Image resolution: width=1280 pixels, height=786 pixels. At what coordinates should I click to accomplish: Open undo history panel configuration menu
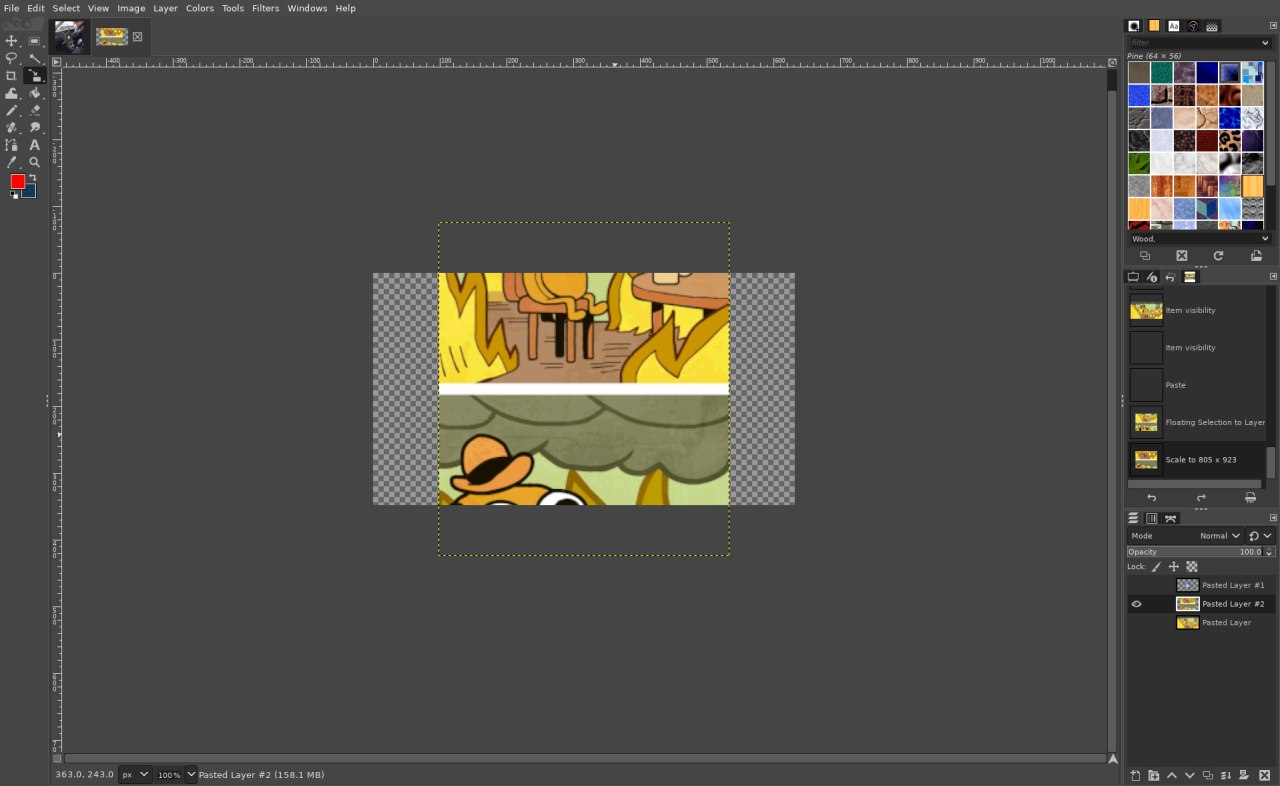(x=1273, y=277)
